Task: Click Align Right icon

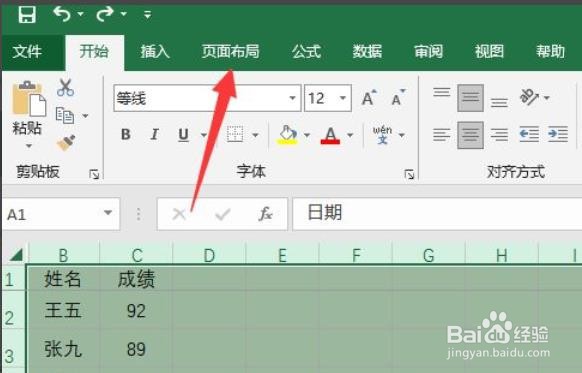Action: (499, 134)
